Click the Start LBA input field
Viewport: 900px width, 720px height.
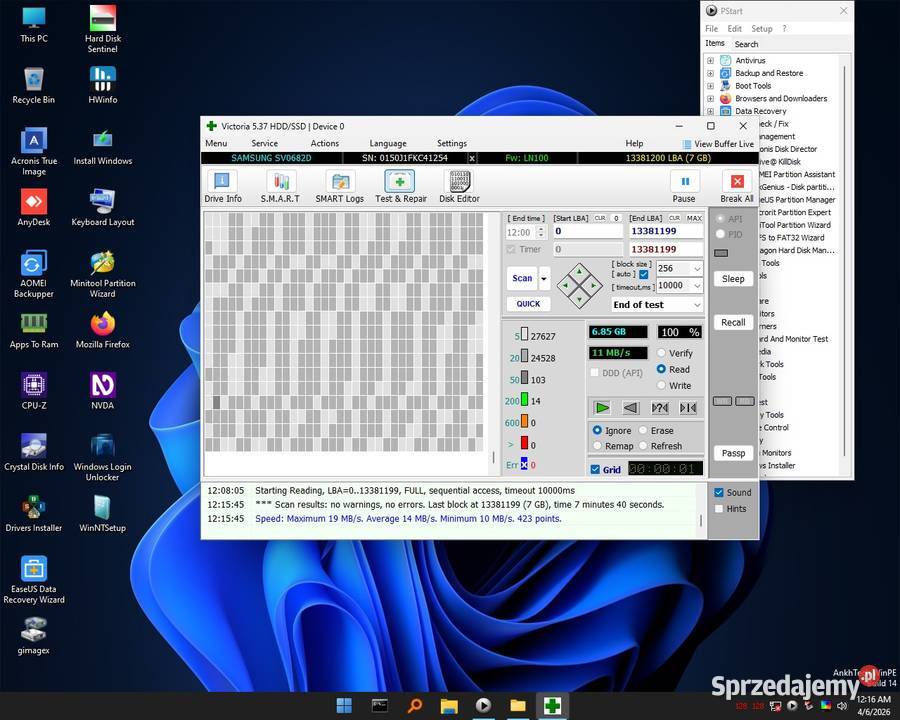pyautogui.click(x=587, y=231)
